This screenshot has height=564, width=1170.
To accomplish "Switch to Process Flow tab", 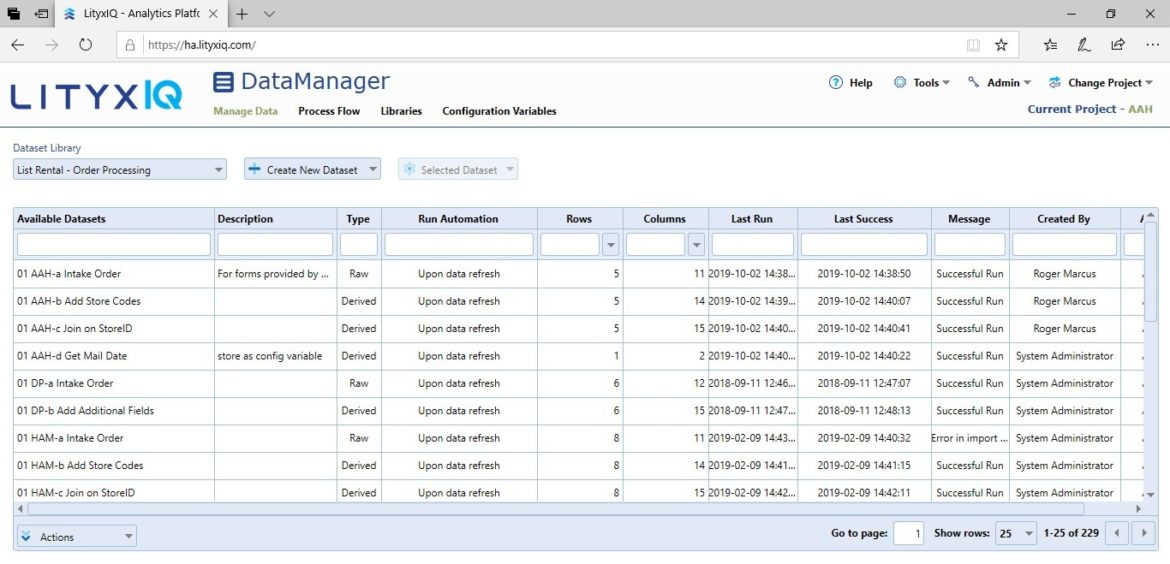I will point(329,111).
